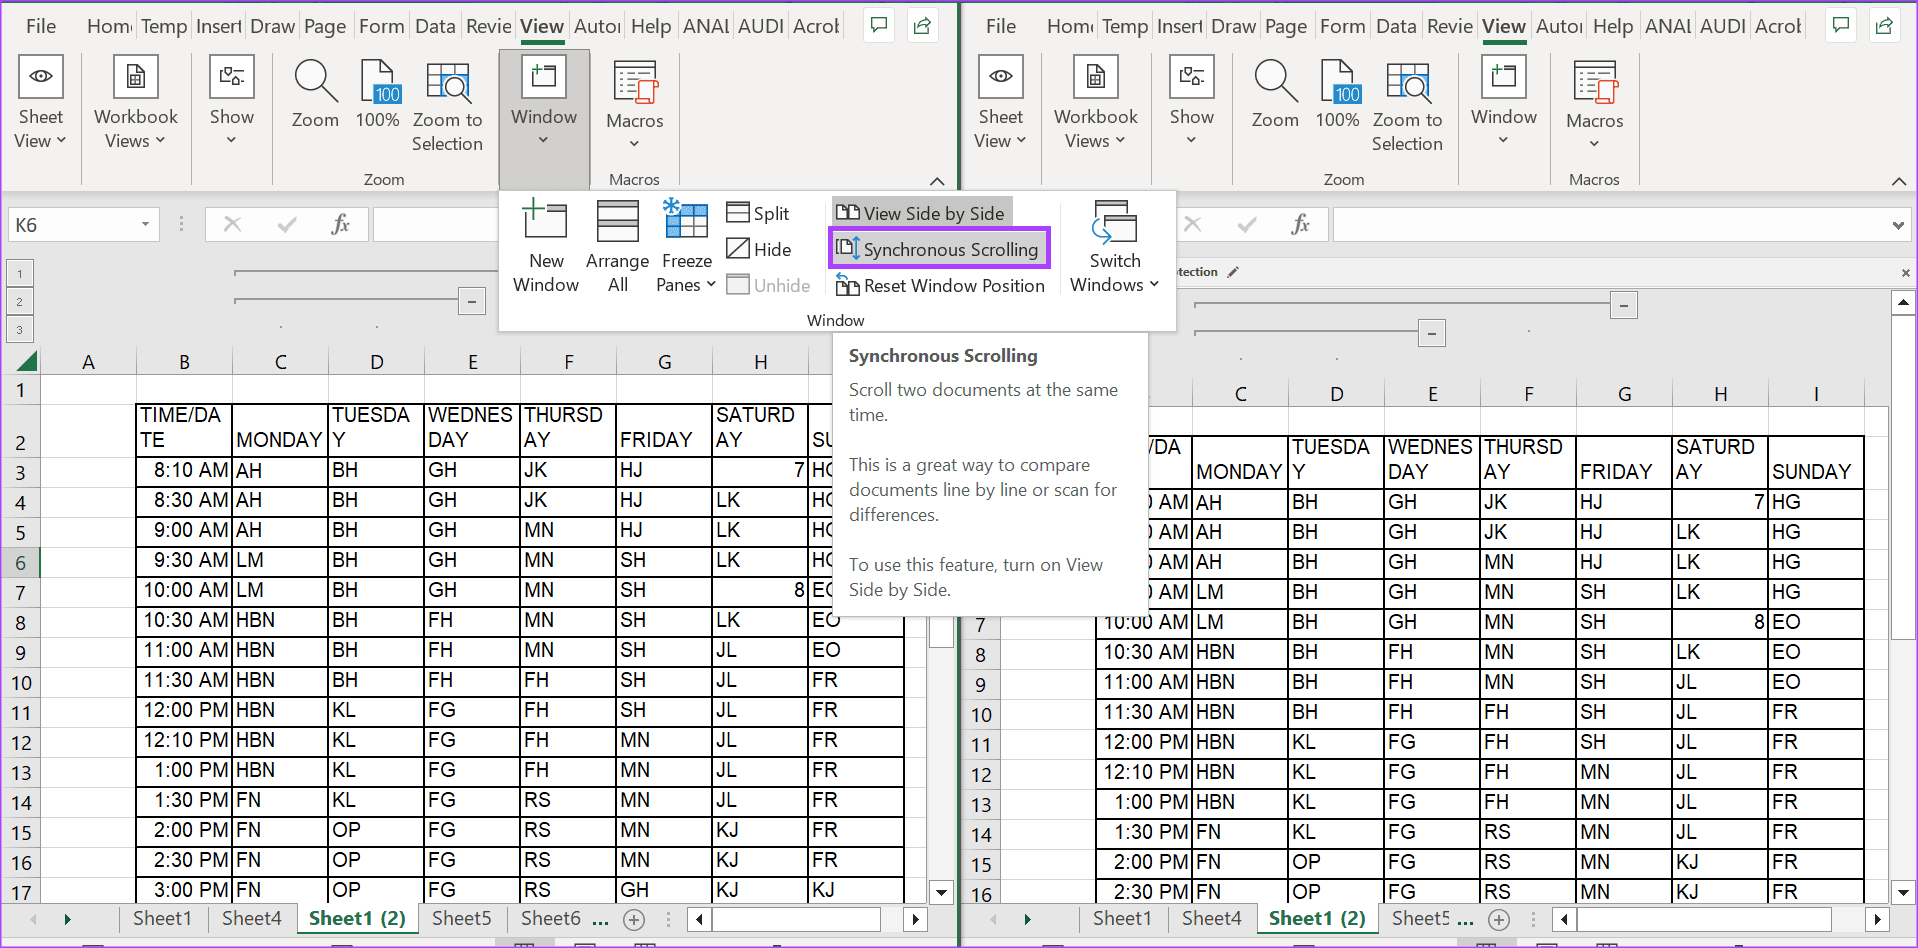Viewport: 1918px width, 948px height.
Task: Open the File menu
Action: pos(40,26)
